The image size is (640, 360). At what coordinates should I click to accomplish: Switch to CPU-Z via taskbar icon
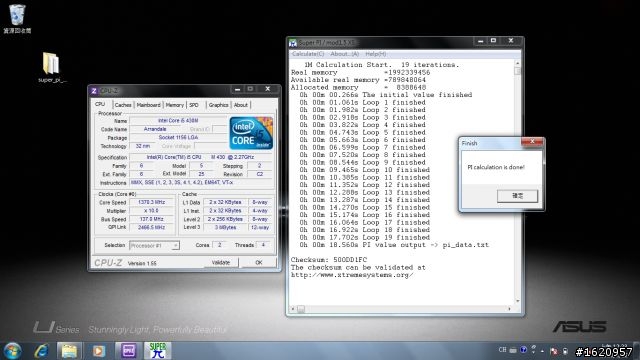tap(129, 351)
